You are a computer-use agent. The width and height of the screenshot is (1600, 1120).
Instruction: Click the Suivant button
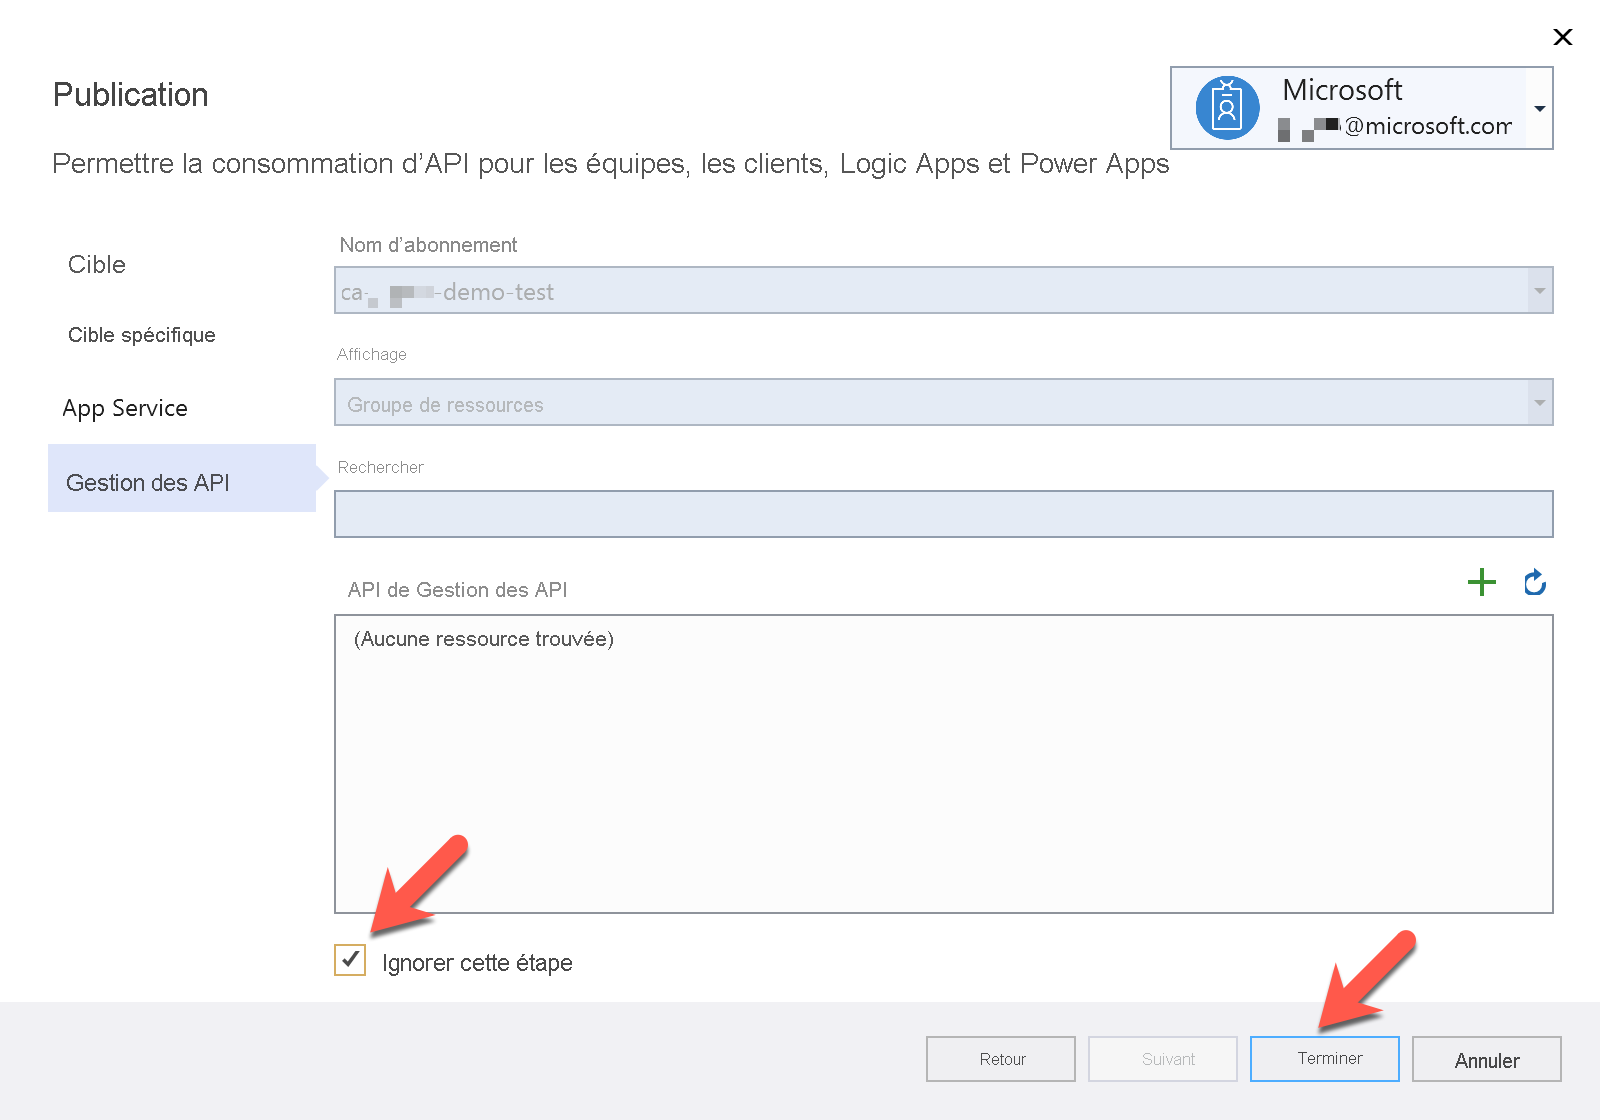[1163, 1059]
